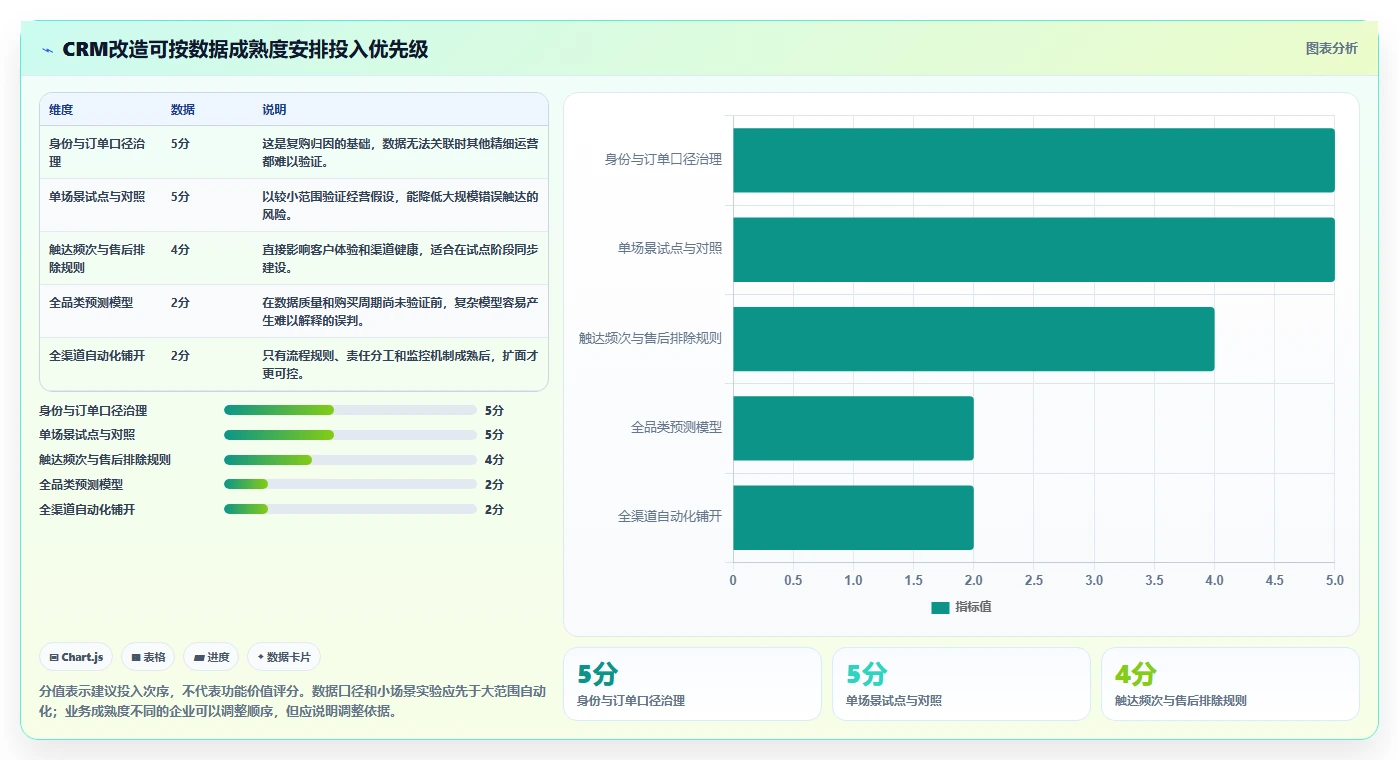Click the 全渠道自动化铺开 progress bar
The height and width of the screenshot is (760, 1399).
pyautogui.click(x=350, y=509)
